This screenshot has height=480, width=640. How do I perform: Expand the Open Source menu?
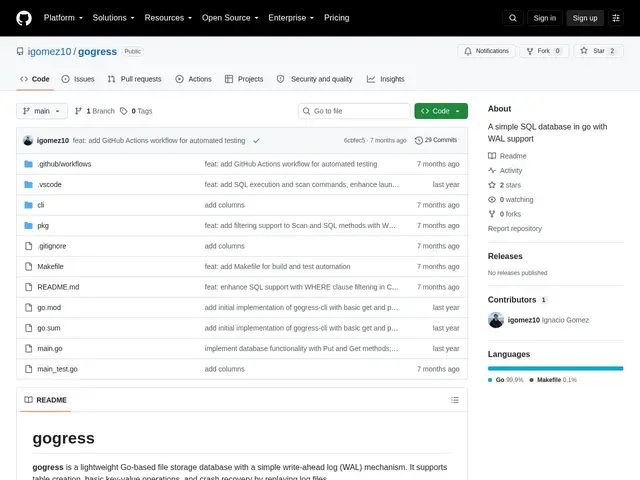[x=230, y=18]
